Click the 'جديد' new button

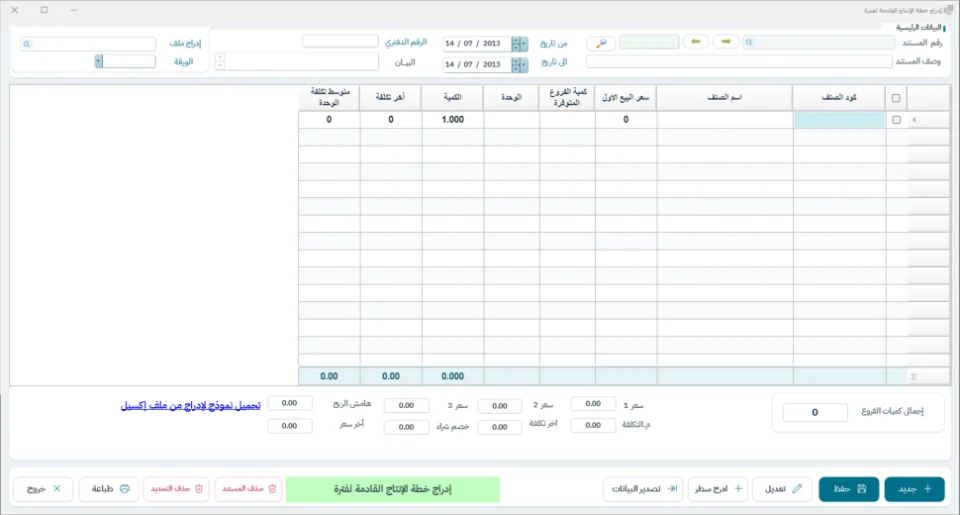tap(914, 489)
